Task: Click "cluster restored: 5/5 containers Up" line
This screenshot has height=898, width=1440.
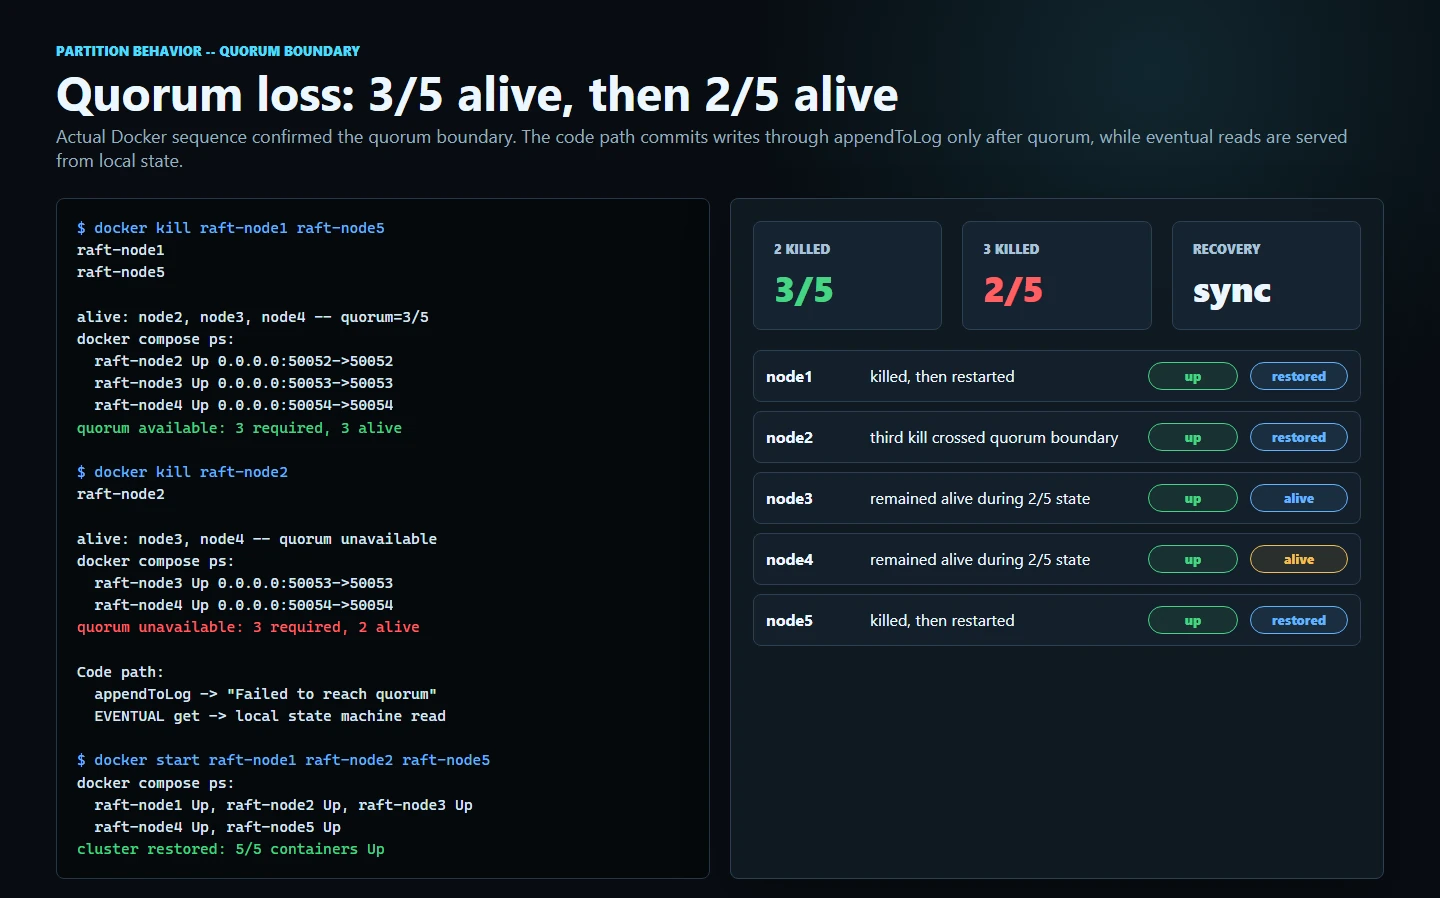Action: pos(231,849)
